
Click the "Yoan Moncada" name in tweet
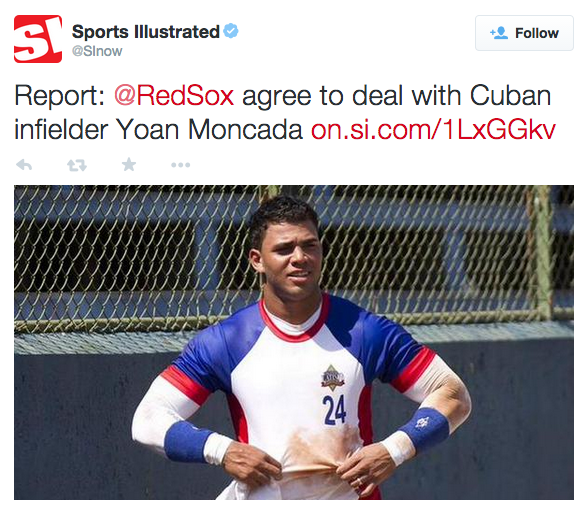point(209,130)
